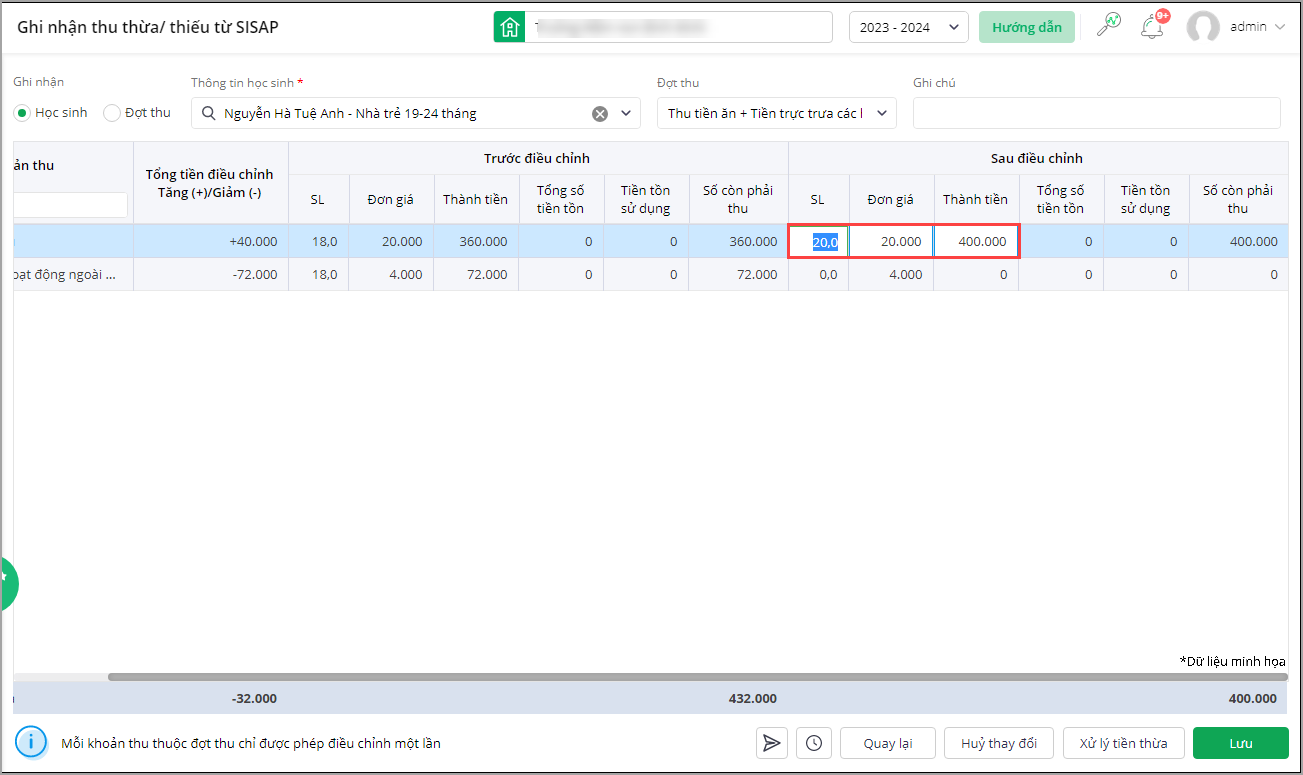Click the hoạt động ngoài… row name
This screenshot has width=1303, height=775.
[x=67, y=274]
